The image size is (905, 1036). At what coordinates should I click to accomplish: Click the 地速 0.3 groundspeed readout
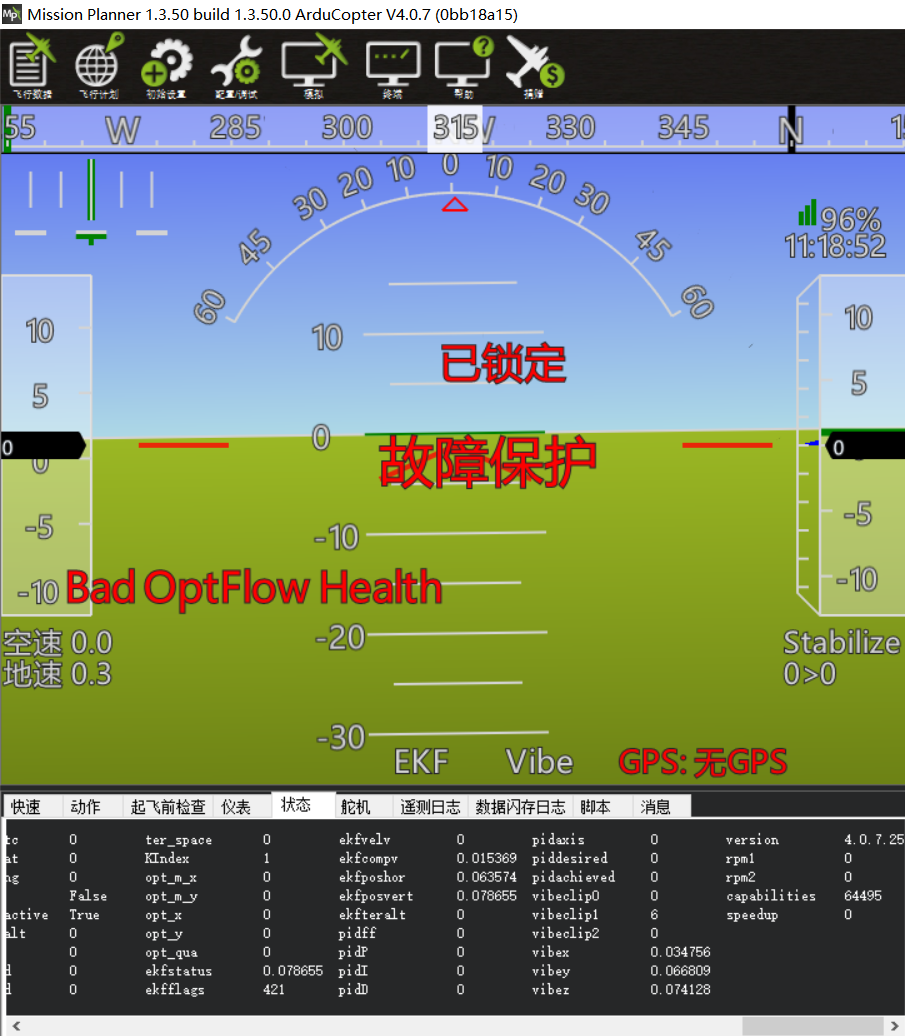click(x=58, y=674)
